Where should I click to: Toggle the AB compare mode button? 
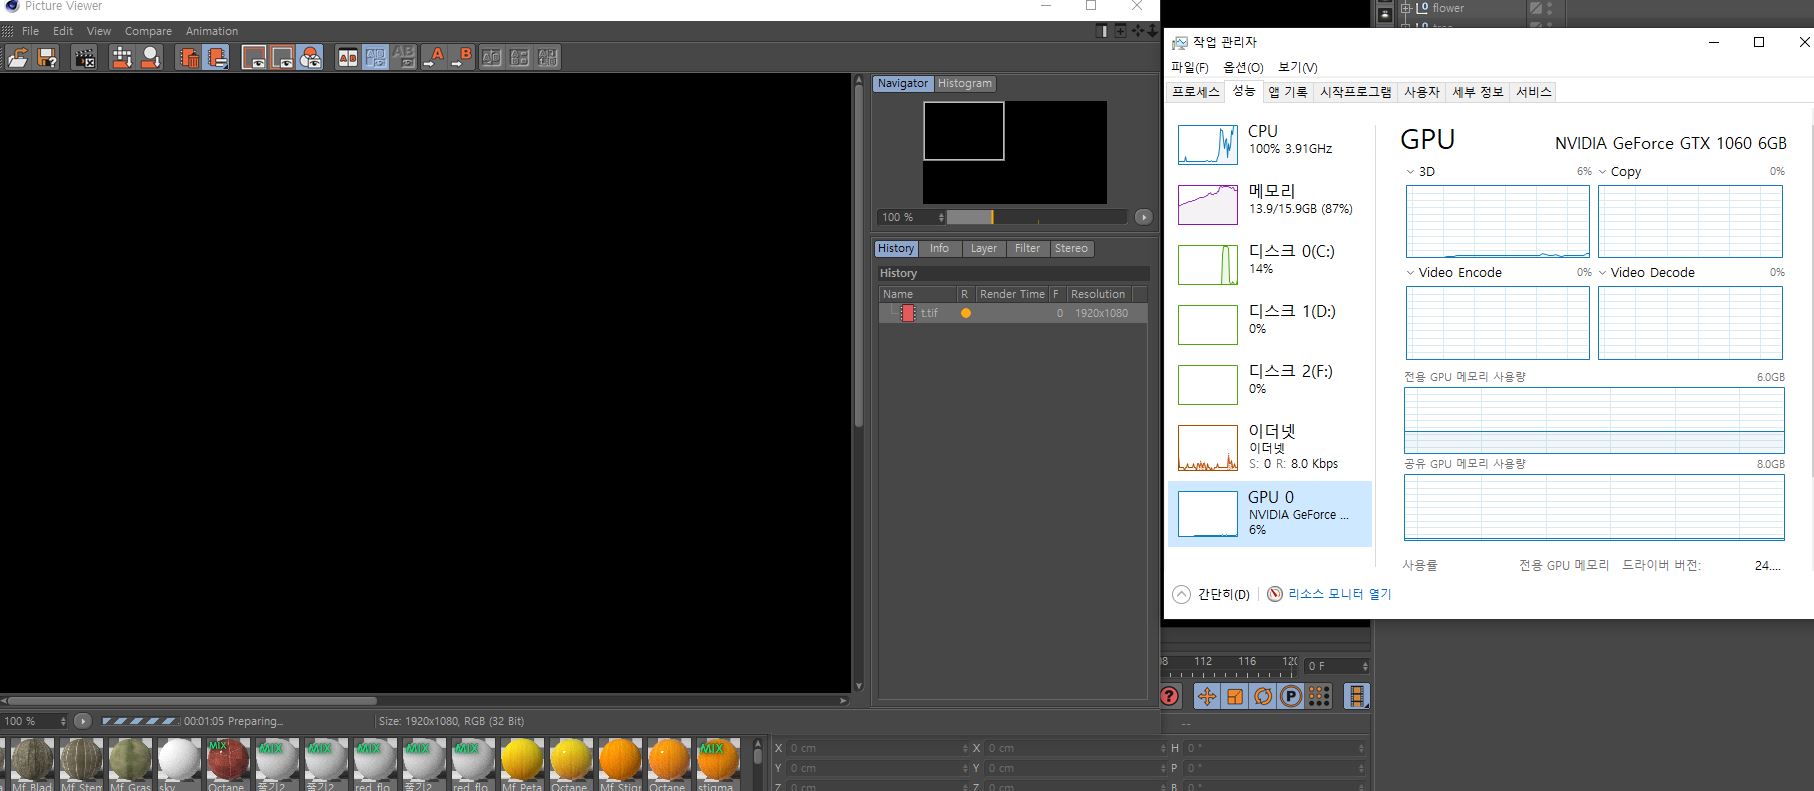coord(347,58)
